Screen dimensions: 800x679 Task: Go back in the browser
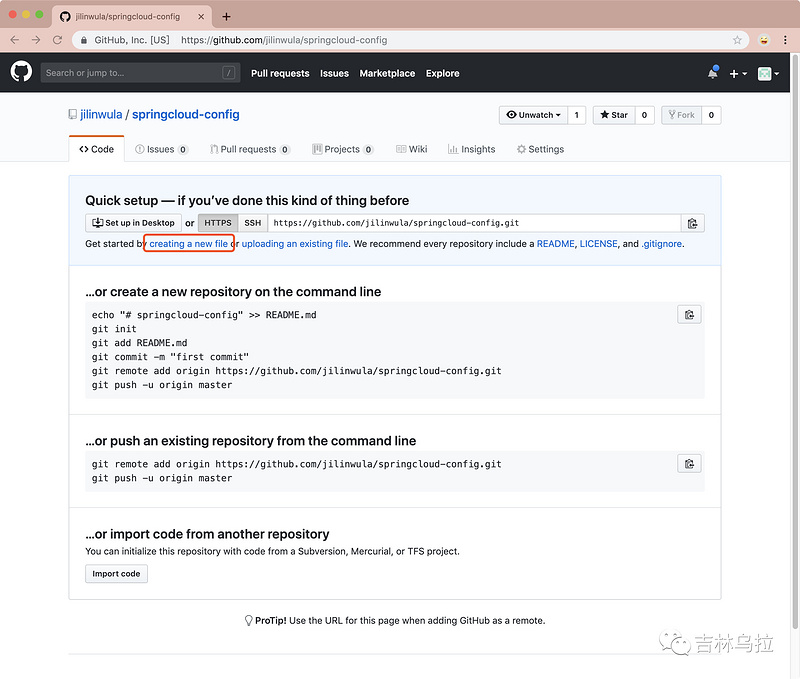tap(15, 40)
